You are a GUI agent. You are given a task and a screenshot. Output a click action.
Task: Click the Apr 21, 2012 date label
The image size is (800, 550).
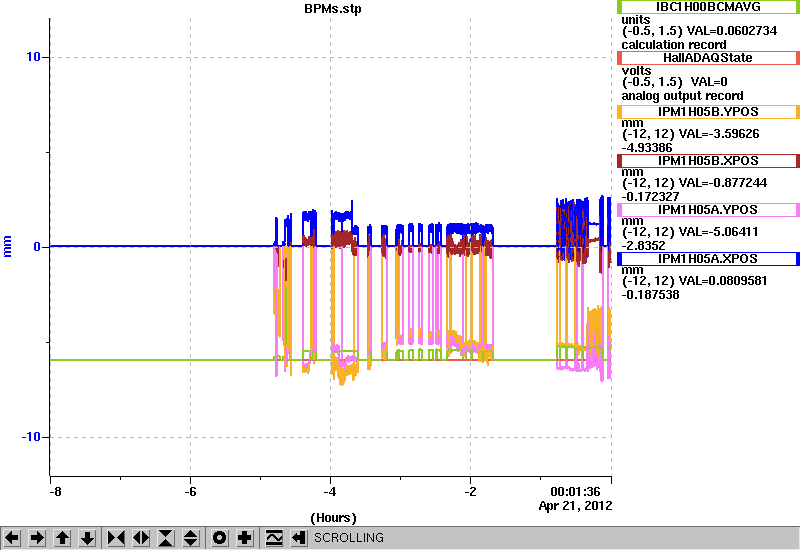click(x=576, y=506)
